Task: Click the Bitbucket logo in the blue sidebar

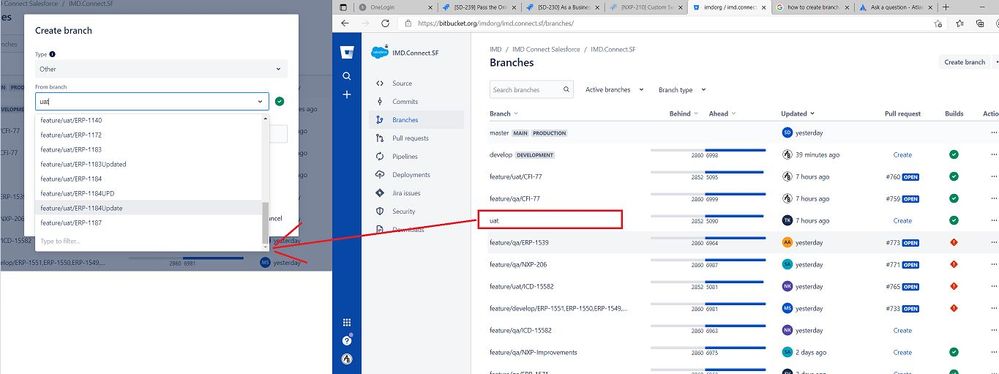Action: (x=347, y=52)
